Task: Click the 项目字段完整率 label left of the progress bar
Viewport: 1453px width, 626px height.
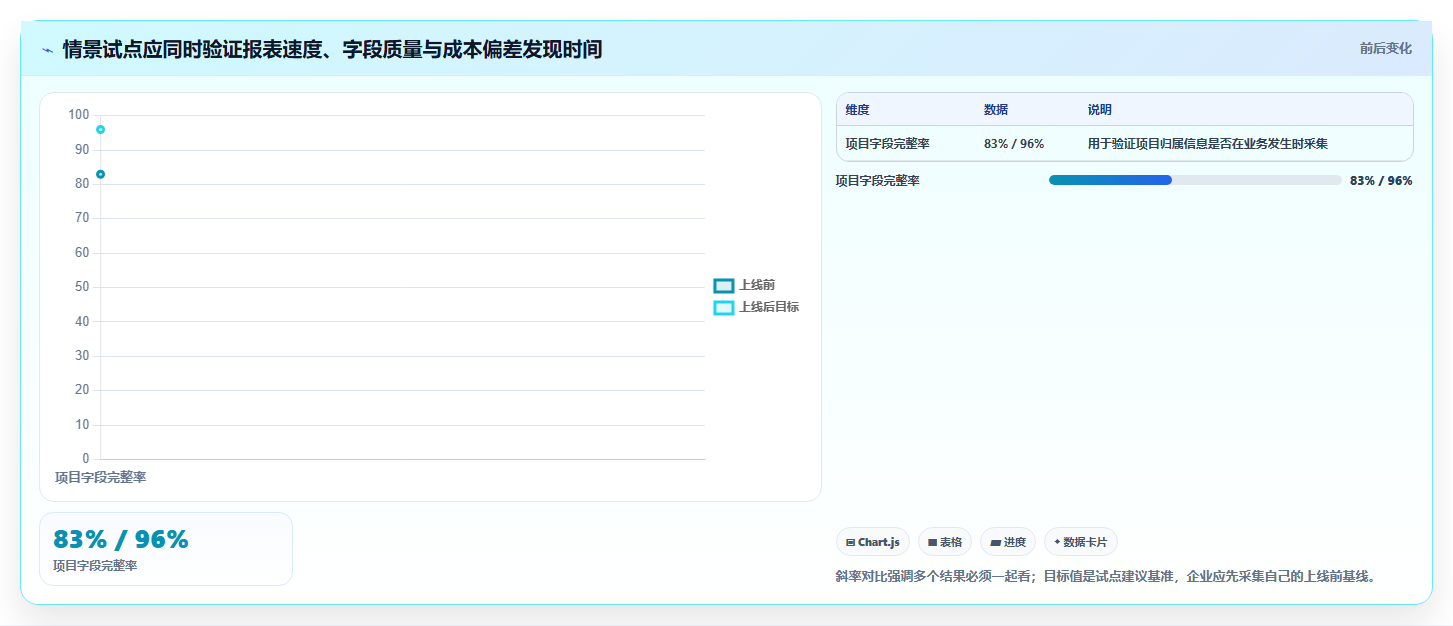Action: [x=878, y=181]
